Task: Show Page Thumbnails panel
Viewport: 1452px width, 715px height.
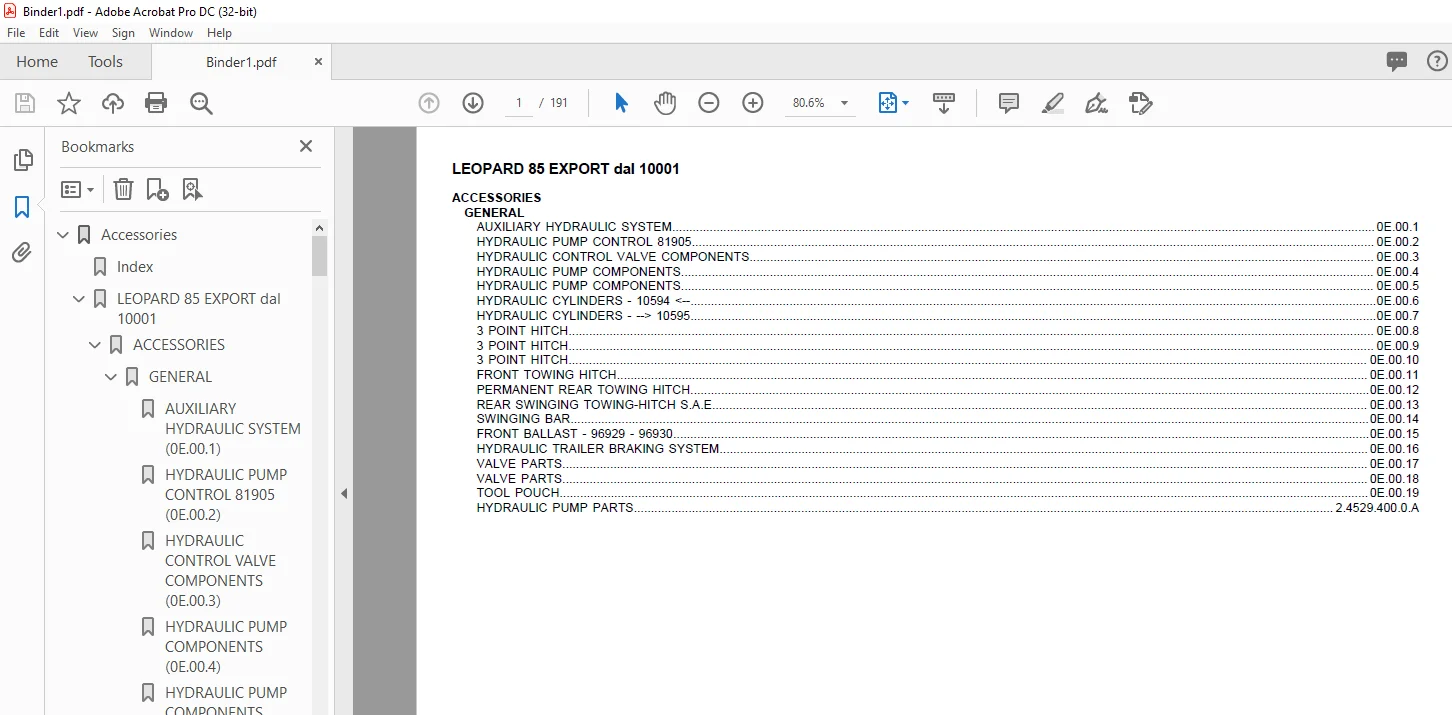Action: coord(22,160)
